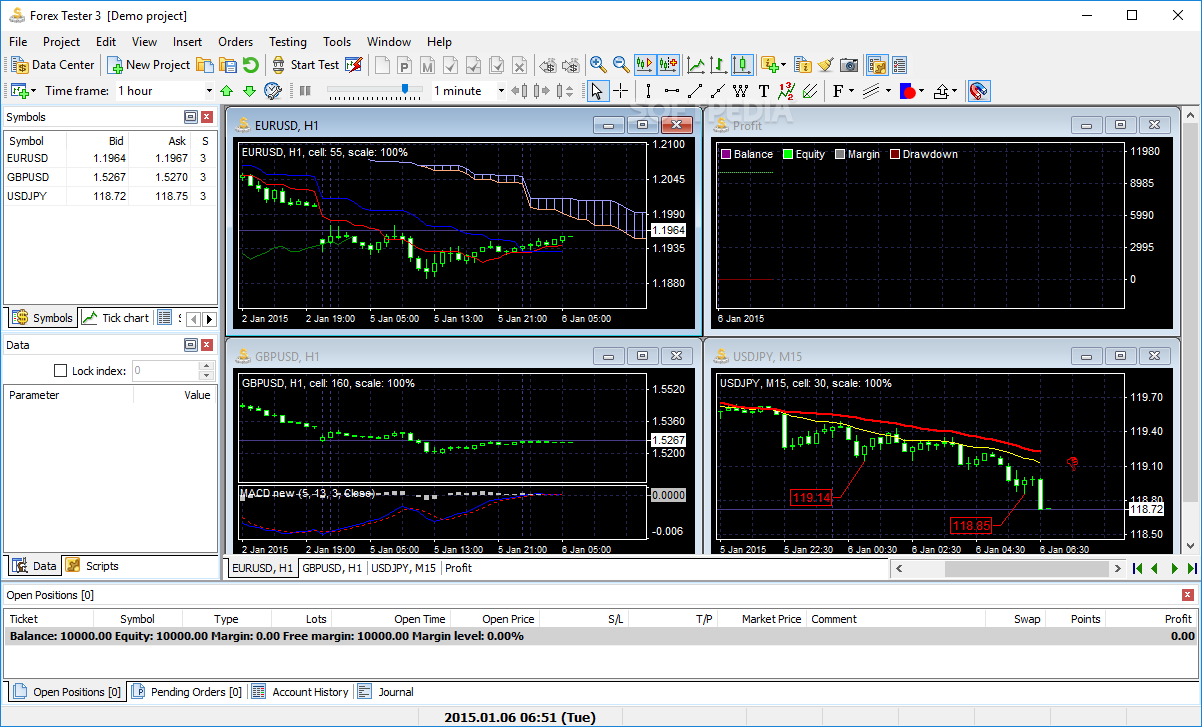Open the list of indicators icon
This screenshot has width=1202, height=727.
(x=802, y=65)
